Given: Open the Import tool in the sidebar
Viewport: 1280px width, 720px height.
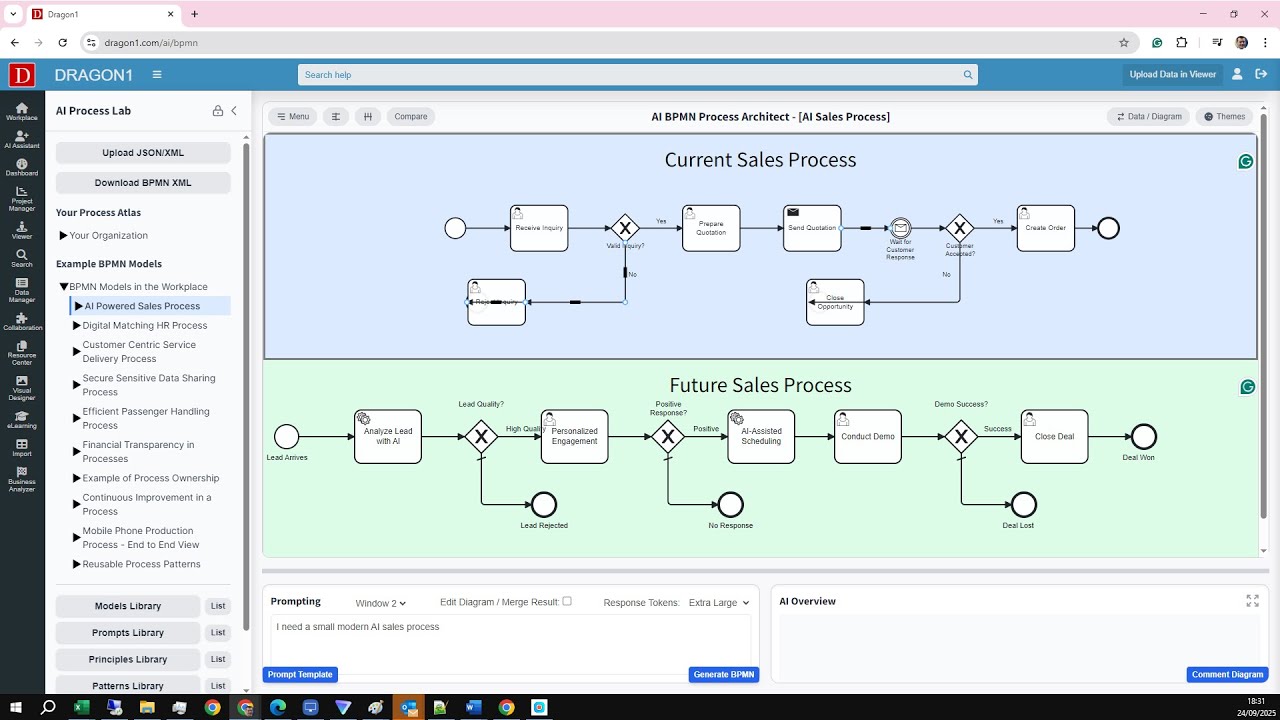Looking at the screenshot, I should [22, 450].
